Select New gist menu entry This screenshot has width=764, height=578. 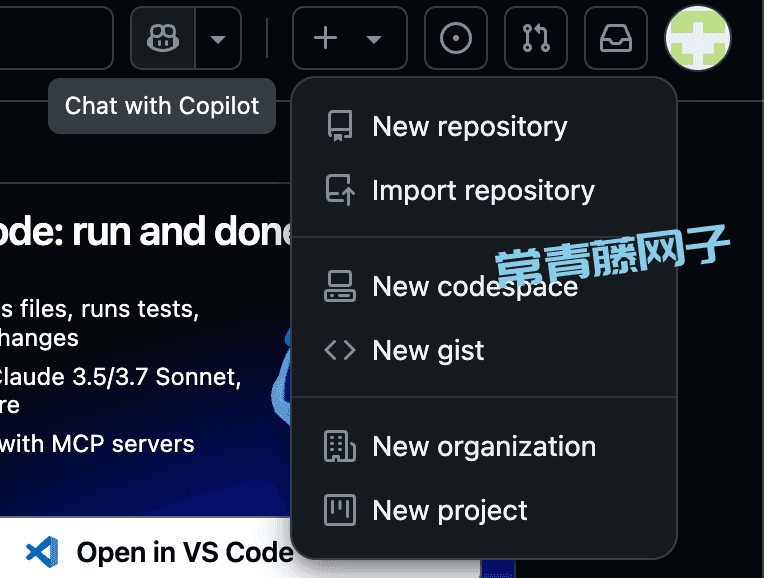click(x=483, y=350)
